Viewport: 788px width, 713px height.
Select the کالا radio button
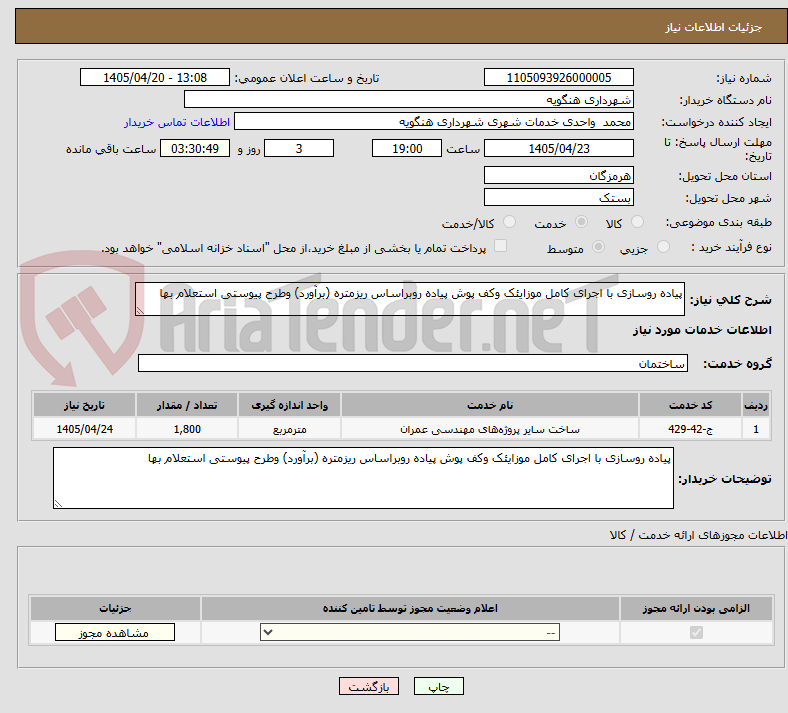[637, 222]
